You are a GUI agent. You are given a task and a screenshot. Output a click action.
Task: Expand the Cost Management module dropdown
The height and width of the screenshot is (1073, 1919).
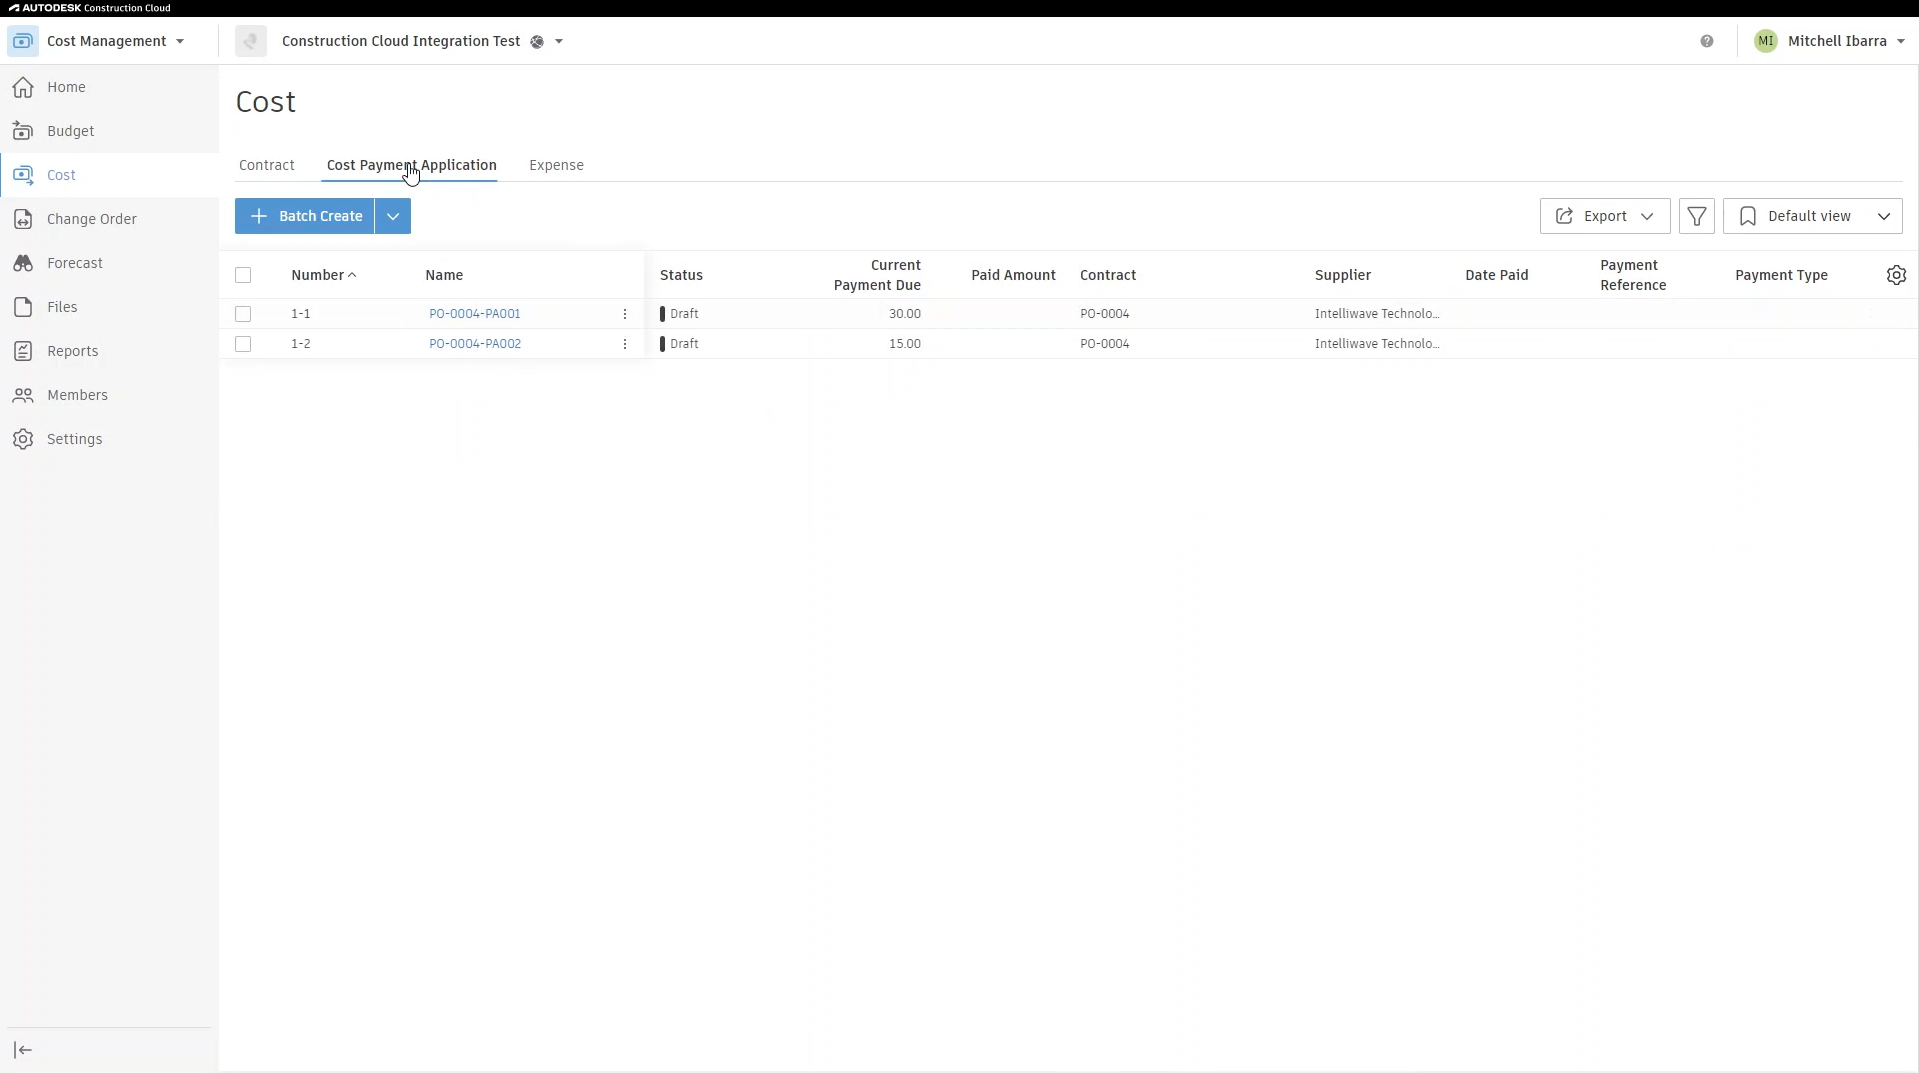click(x=180, y=42)
